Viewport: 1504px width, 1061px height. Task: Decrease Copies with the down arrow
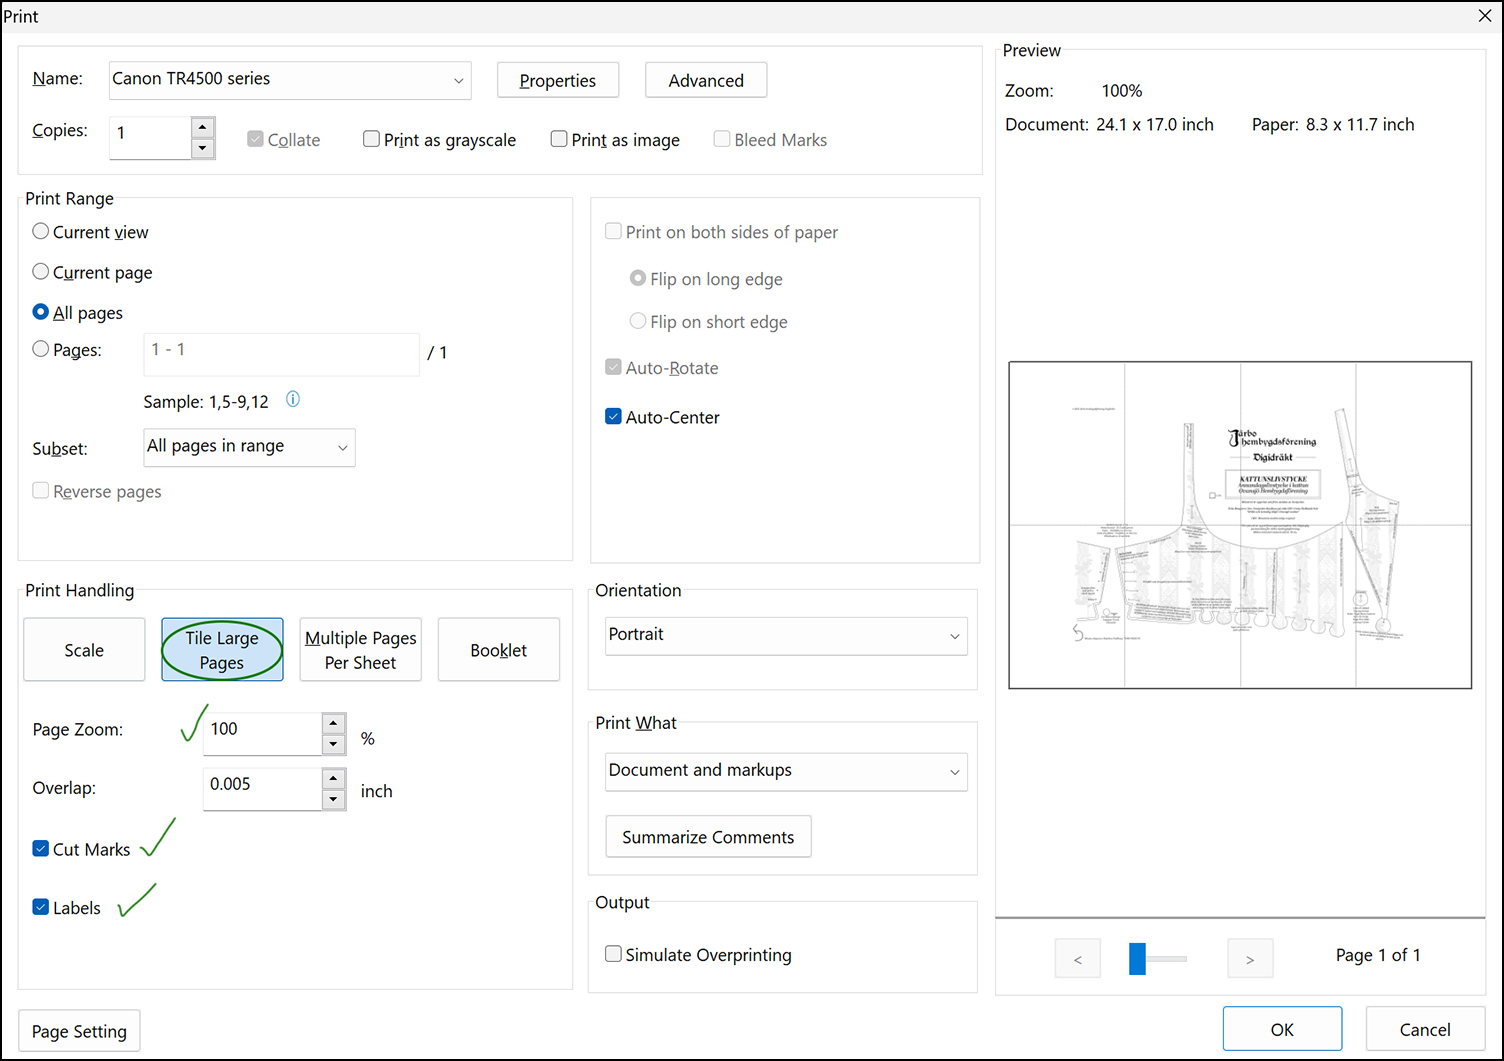(202, 149)
